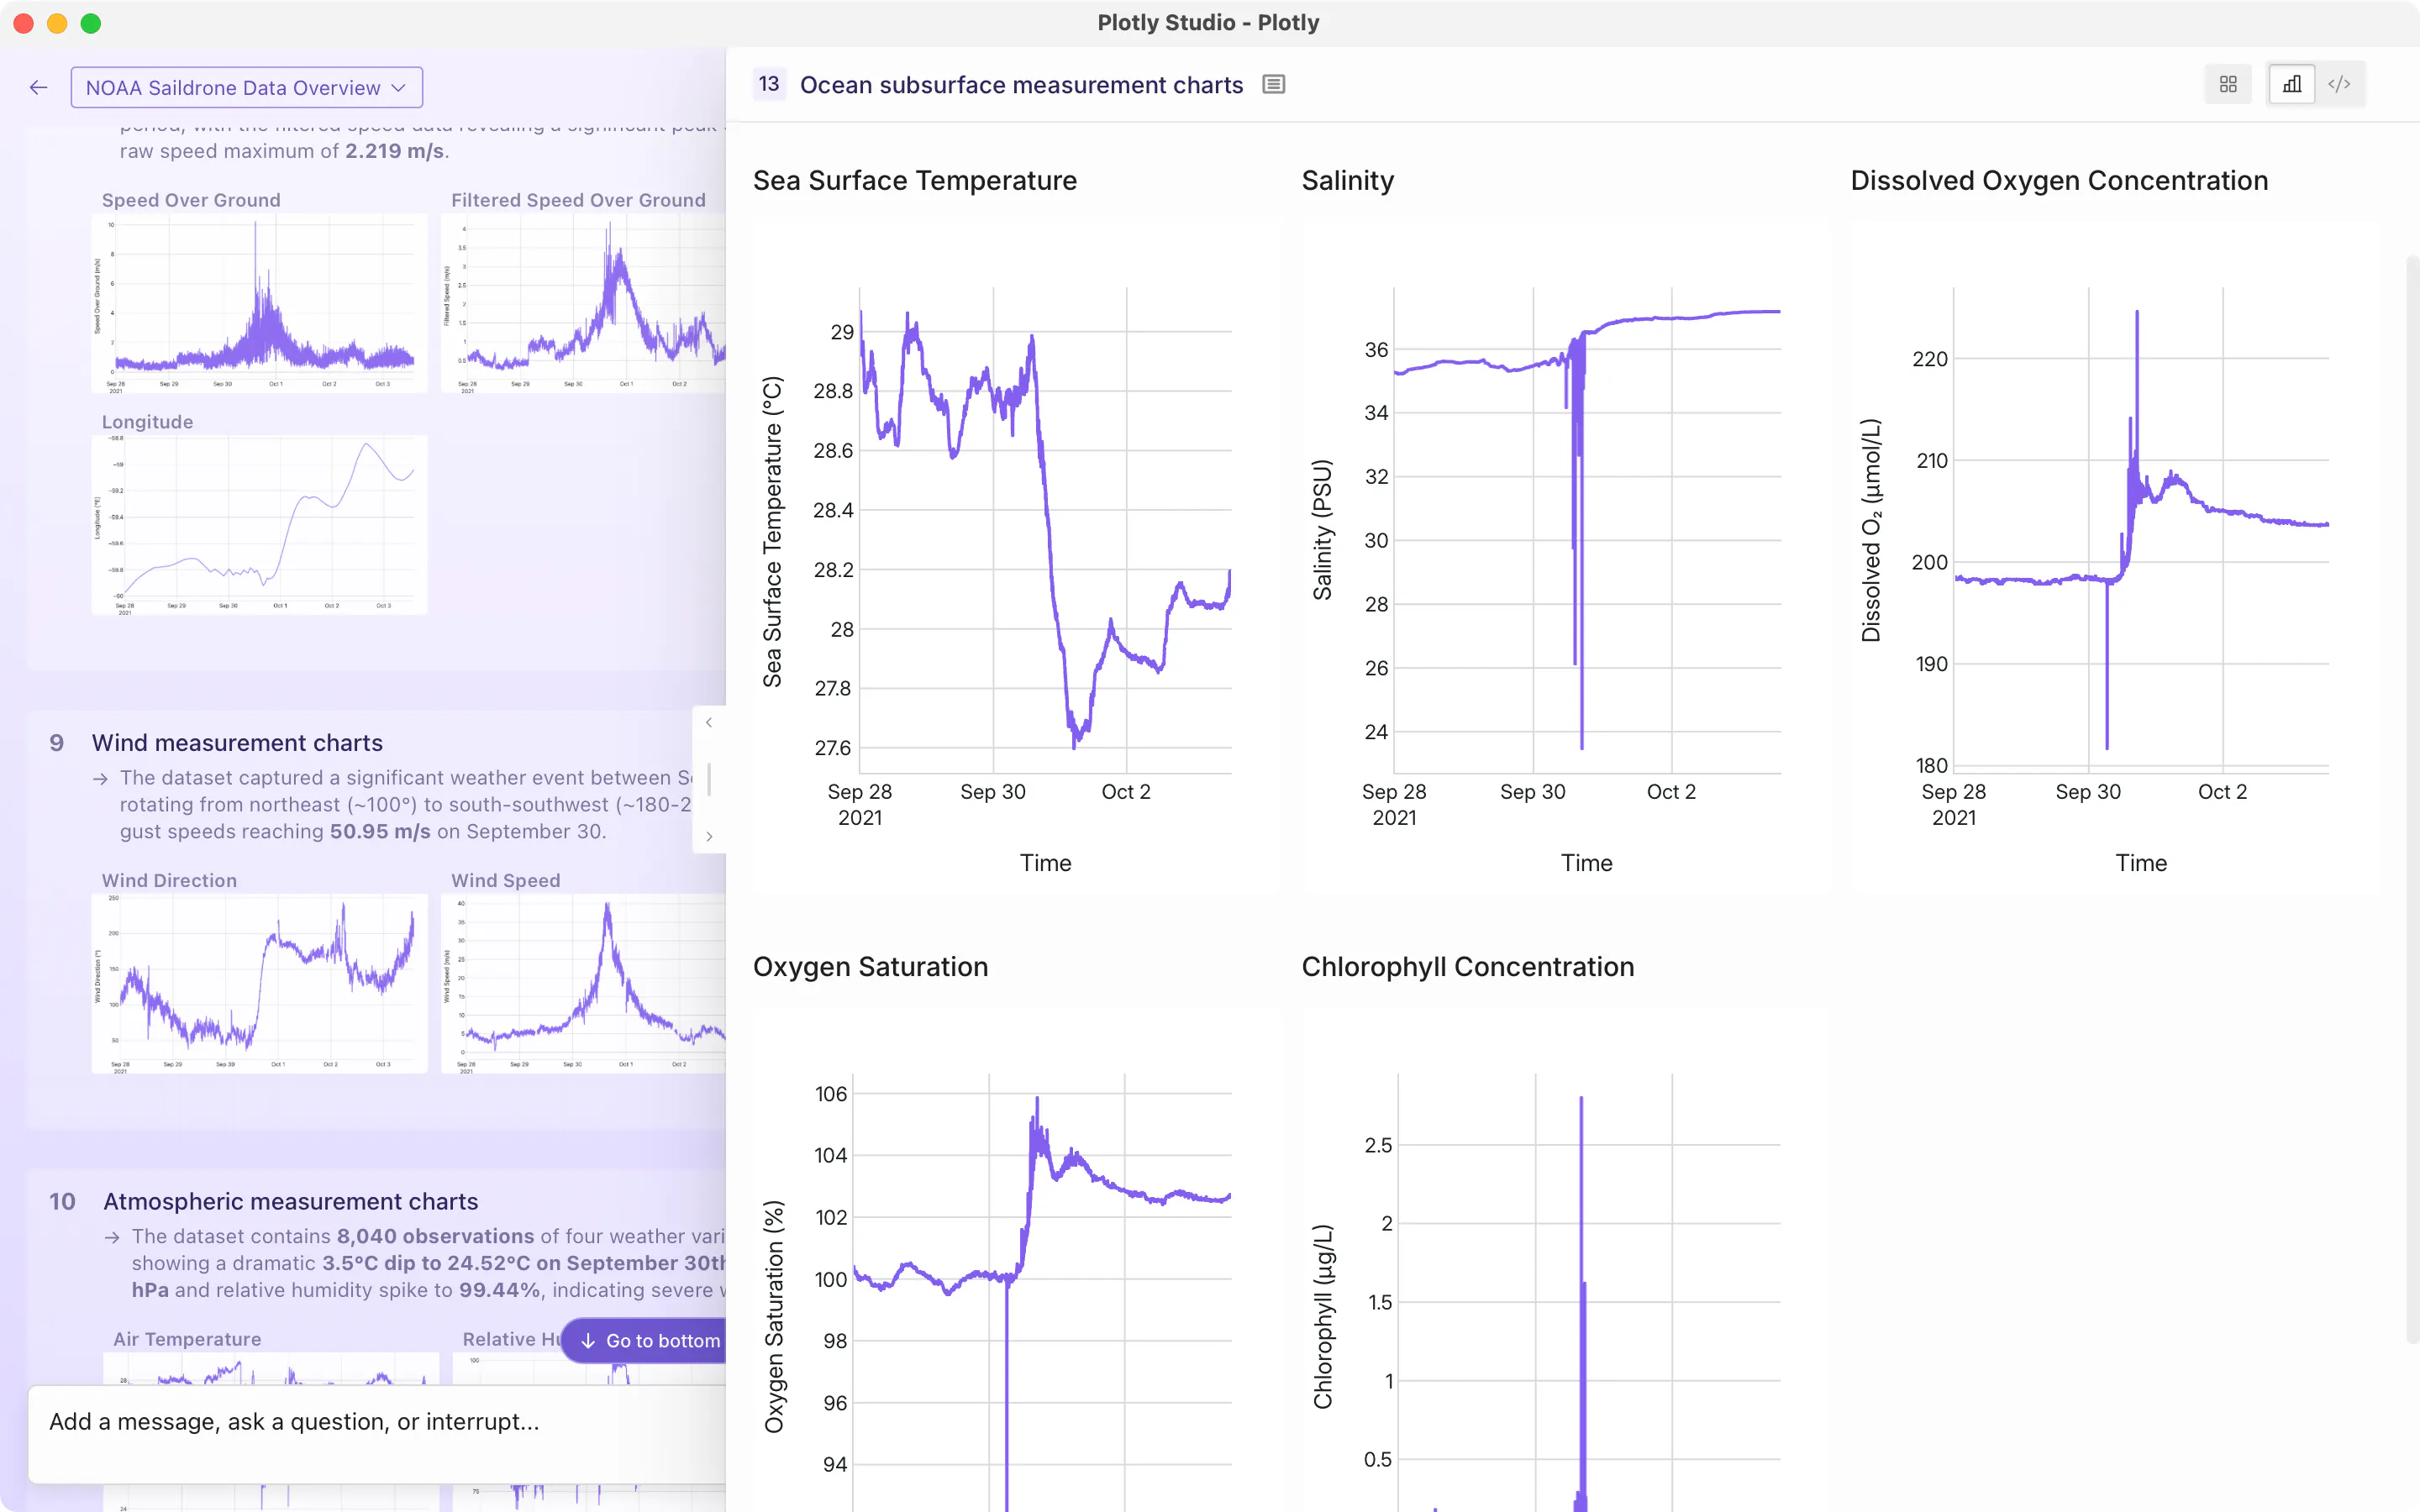Click the back arrow icon
The width and height of the screenshot is (2420, 1512).
pyautogui.click(x=38, y=87)
